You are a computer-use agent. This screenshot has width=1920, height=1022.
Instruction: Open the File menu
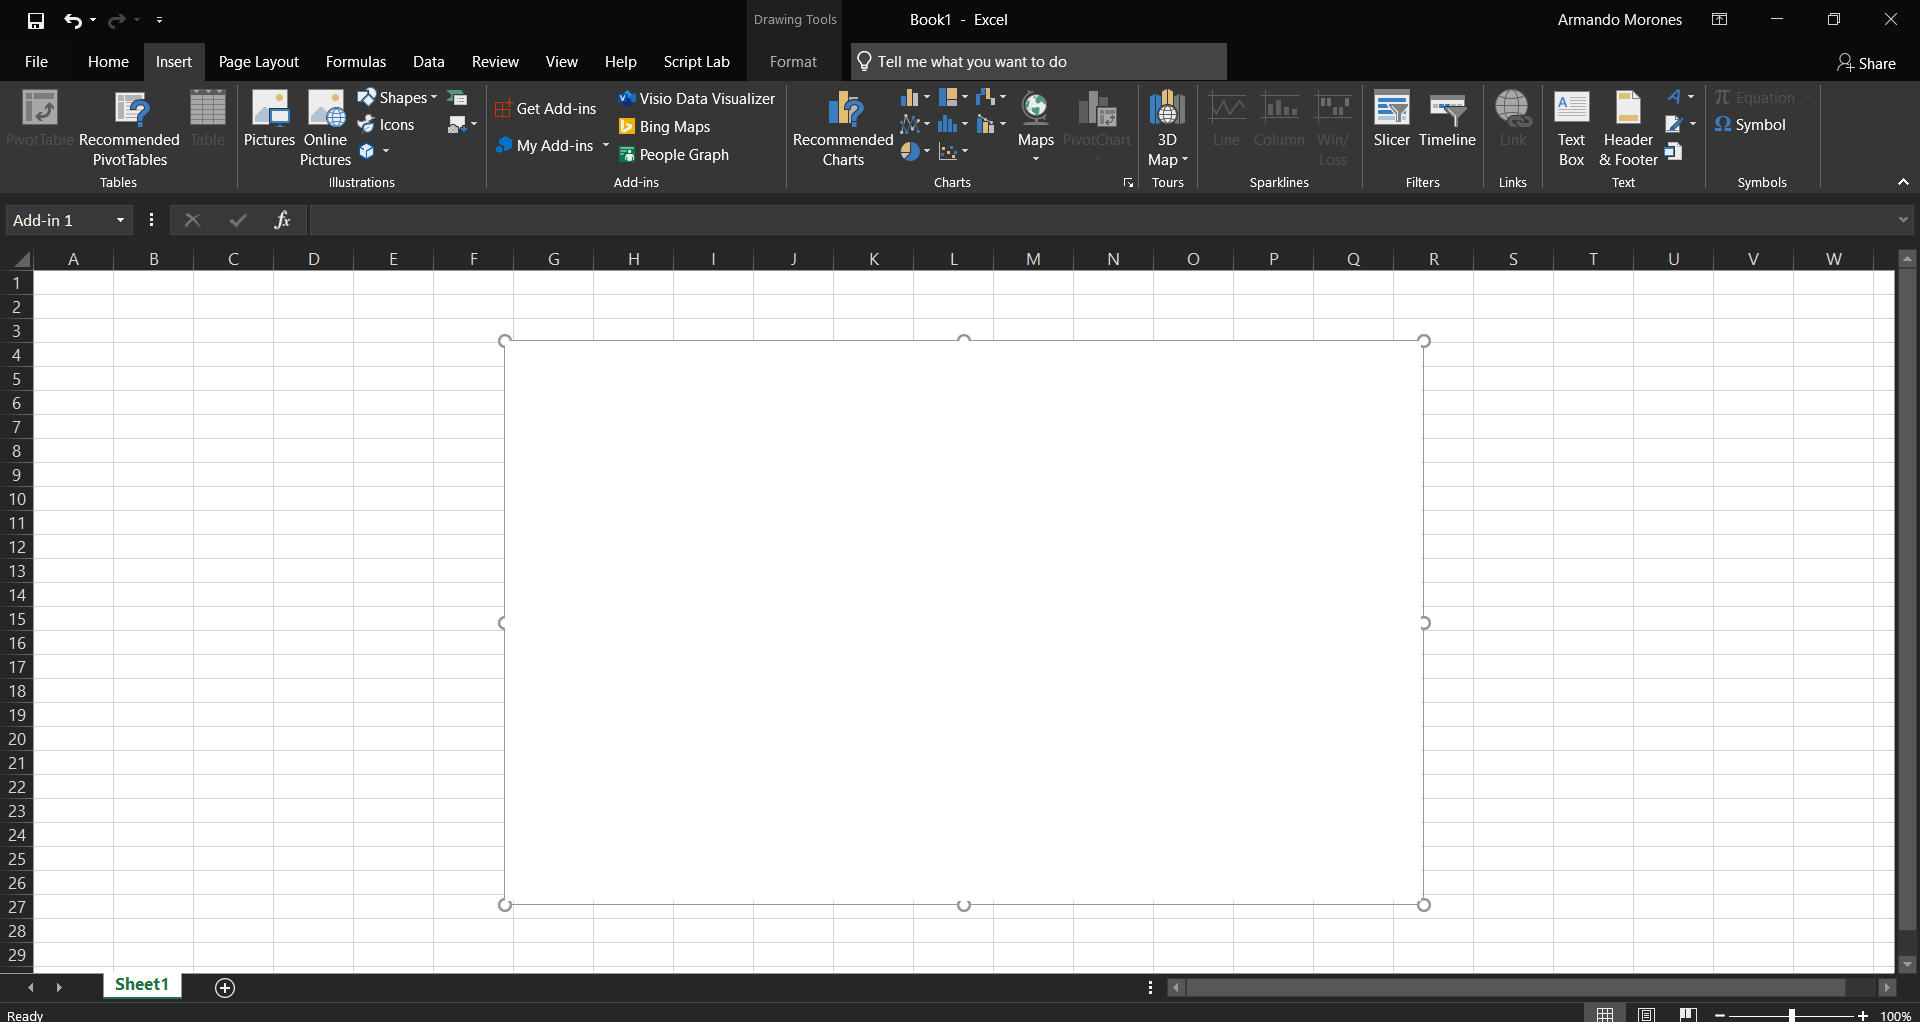(36, 62)
